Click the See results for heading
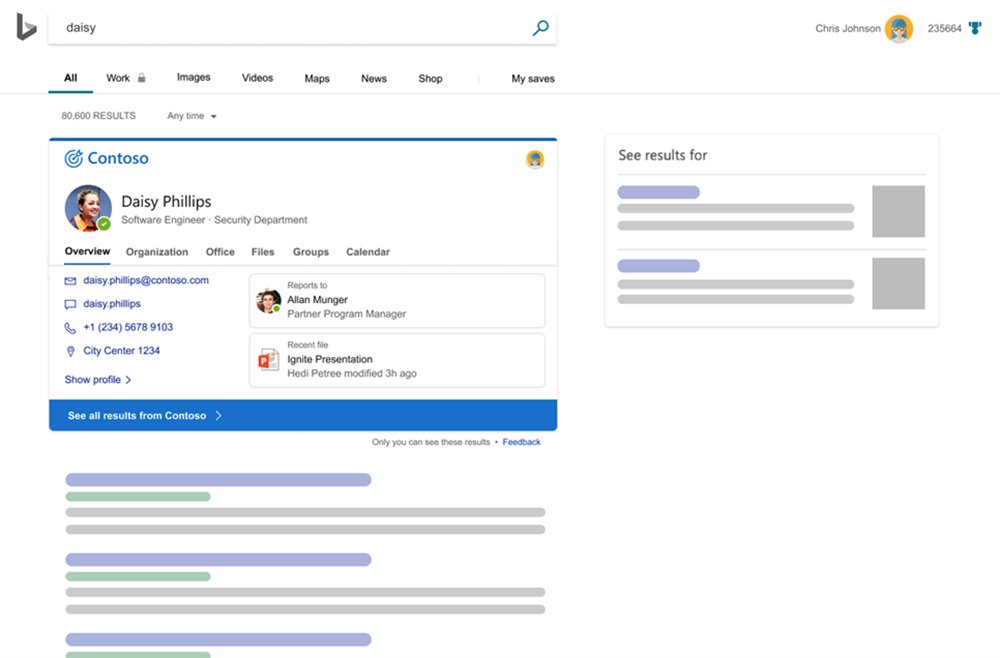Screen dimensions: 1000x658 [x=663, y=155]
